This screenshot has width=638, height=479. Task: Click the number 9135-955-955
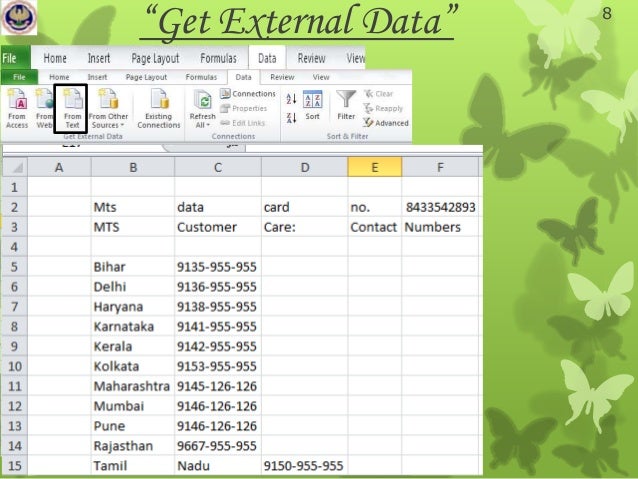218,267
